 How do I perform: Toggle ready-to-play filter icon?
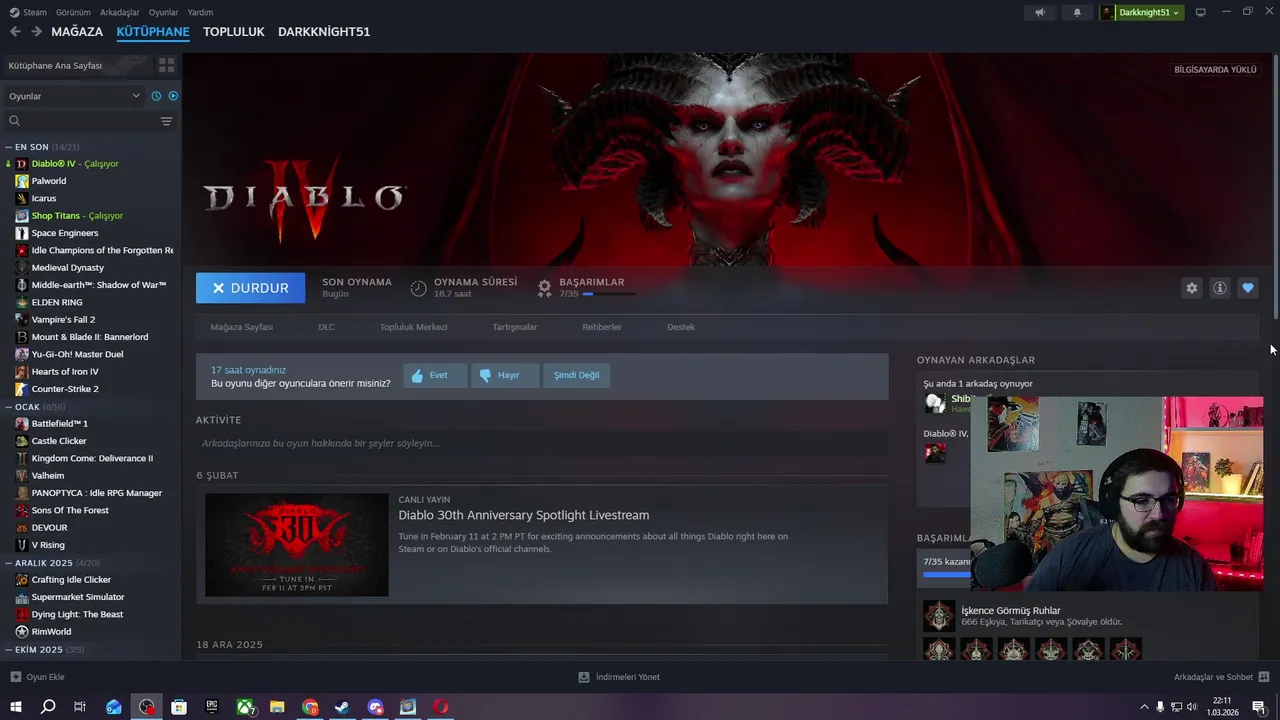[173, 96]
